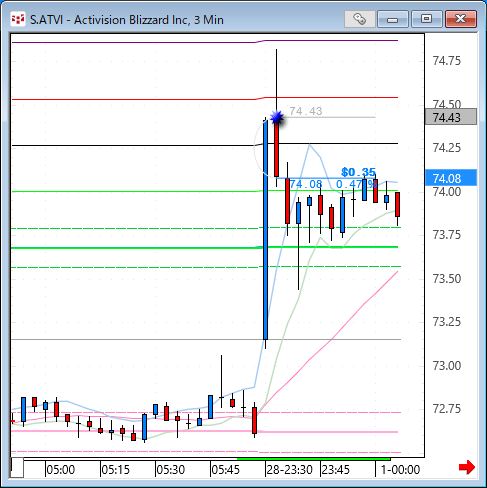Image resolution: width=487 pixels, height=488 pixels.
Task: Click the $0.35 profit label on chart
Action: coord(358,172)
